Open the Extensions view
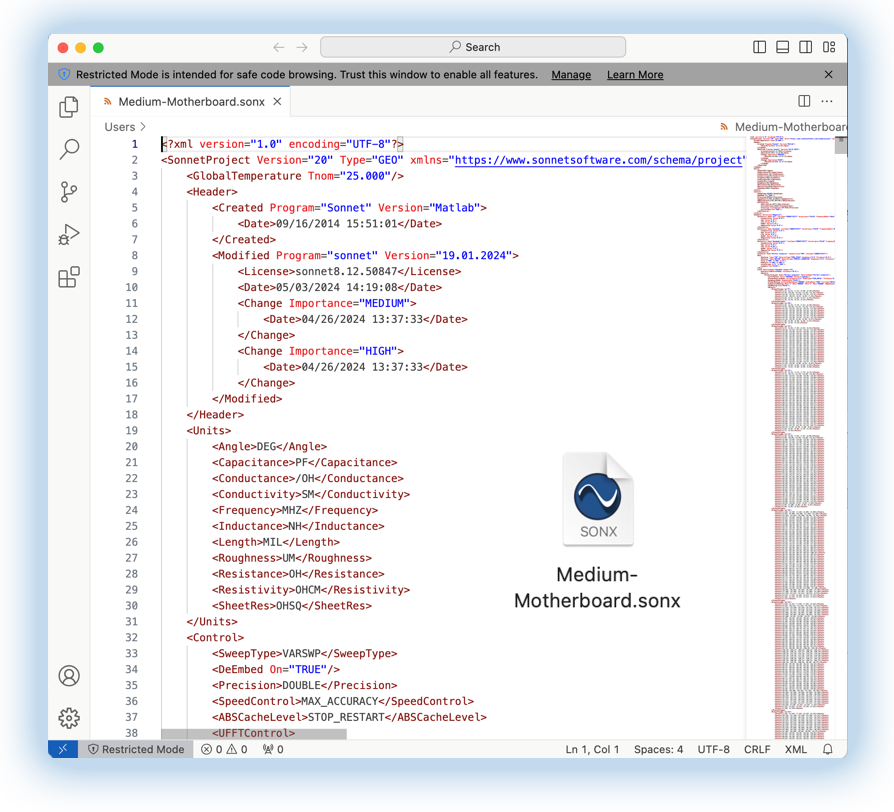The width and height of the screenshot is (894, 812). coord(69,278)
